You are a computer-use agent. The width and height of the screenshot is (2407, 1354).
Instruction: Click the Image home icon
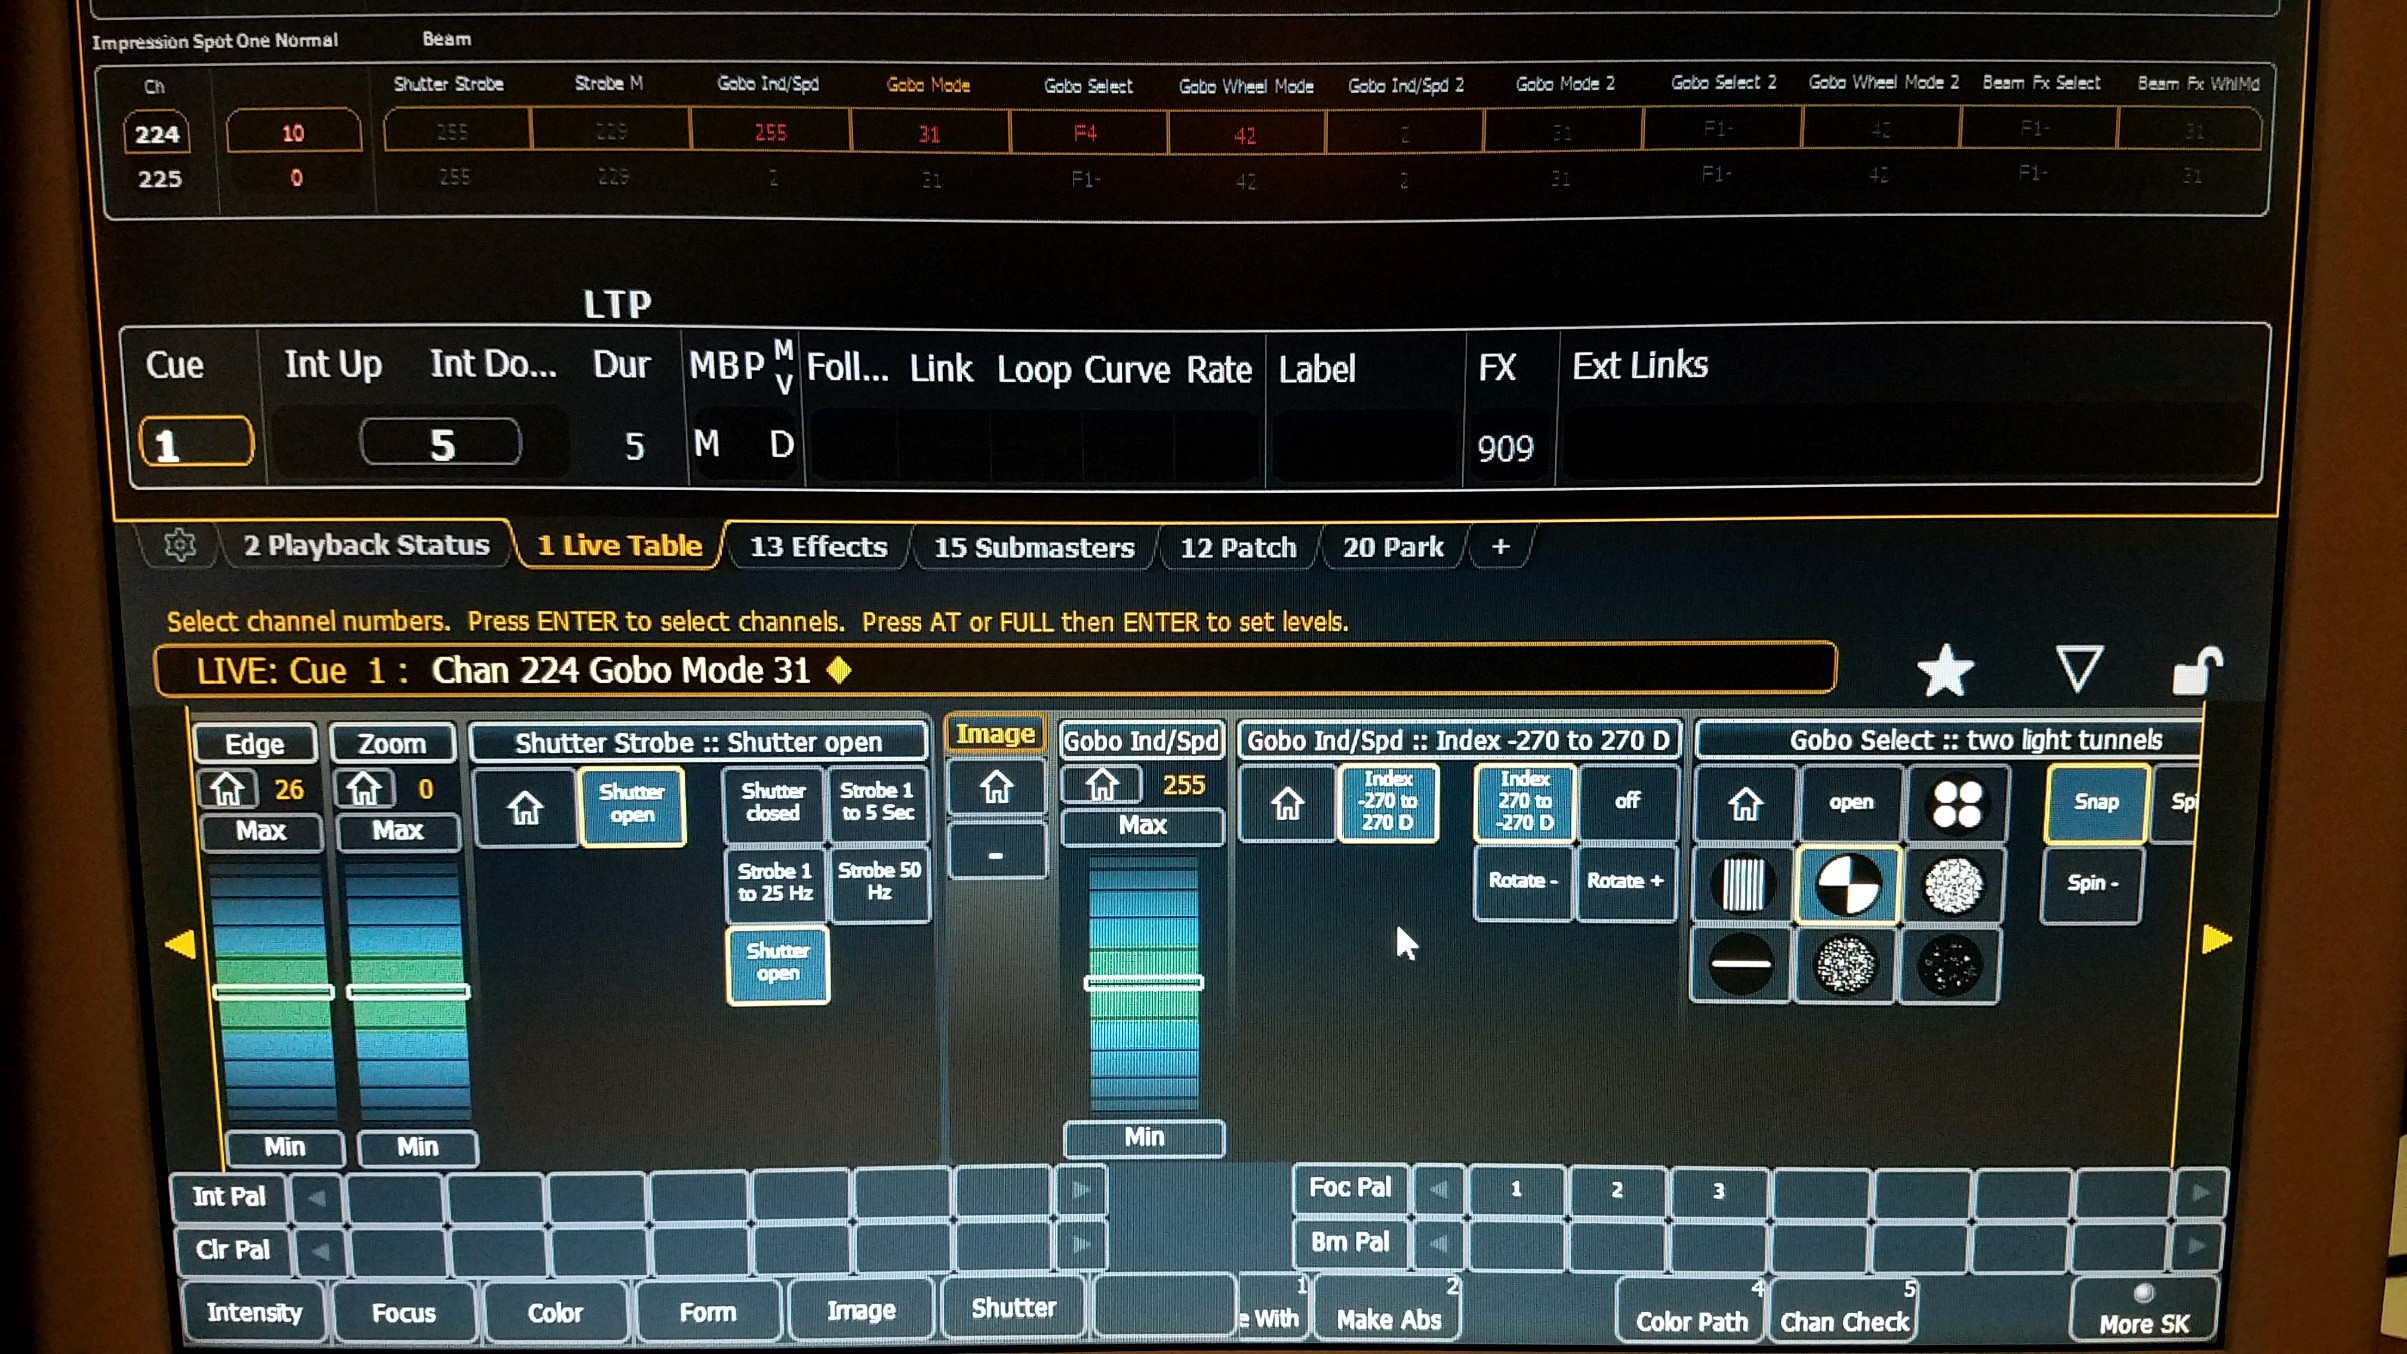(996, 789)
